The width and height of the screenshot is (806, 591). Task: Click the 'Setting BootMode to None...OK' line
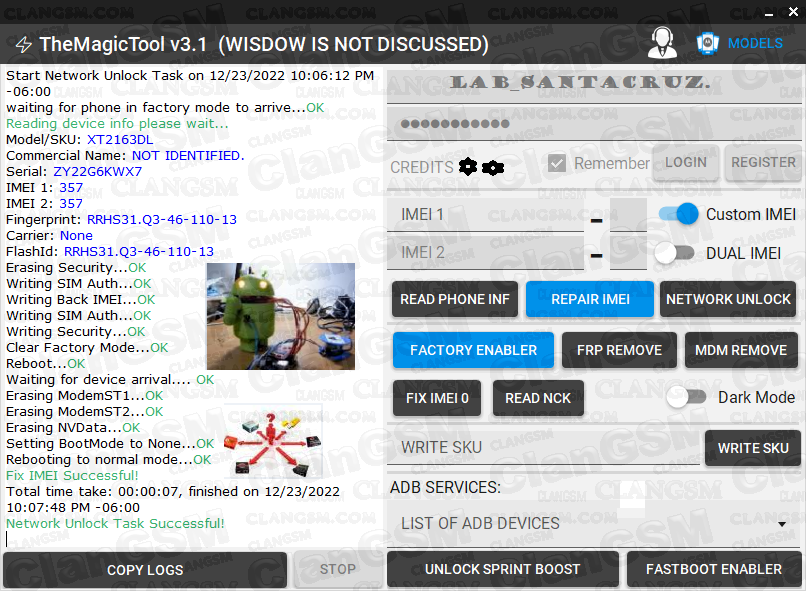pyautogui.click(x=110, y=444)
